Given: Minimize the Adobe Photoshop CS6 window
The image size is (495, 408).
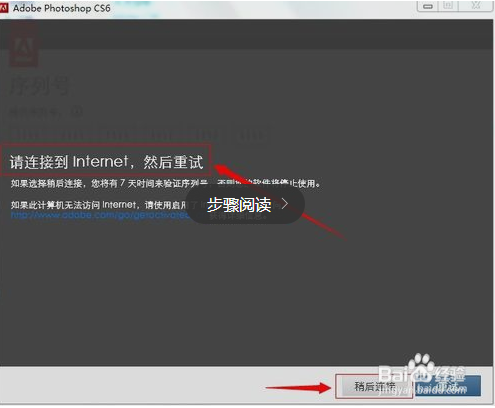Looking at the screenshot, I should tap(428, 6).
